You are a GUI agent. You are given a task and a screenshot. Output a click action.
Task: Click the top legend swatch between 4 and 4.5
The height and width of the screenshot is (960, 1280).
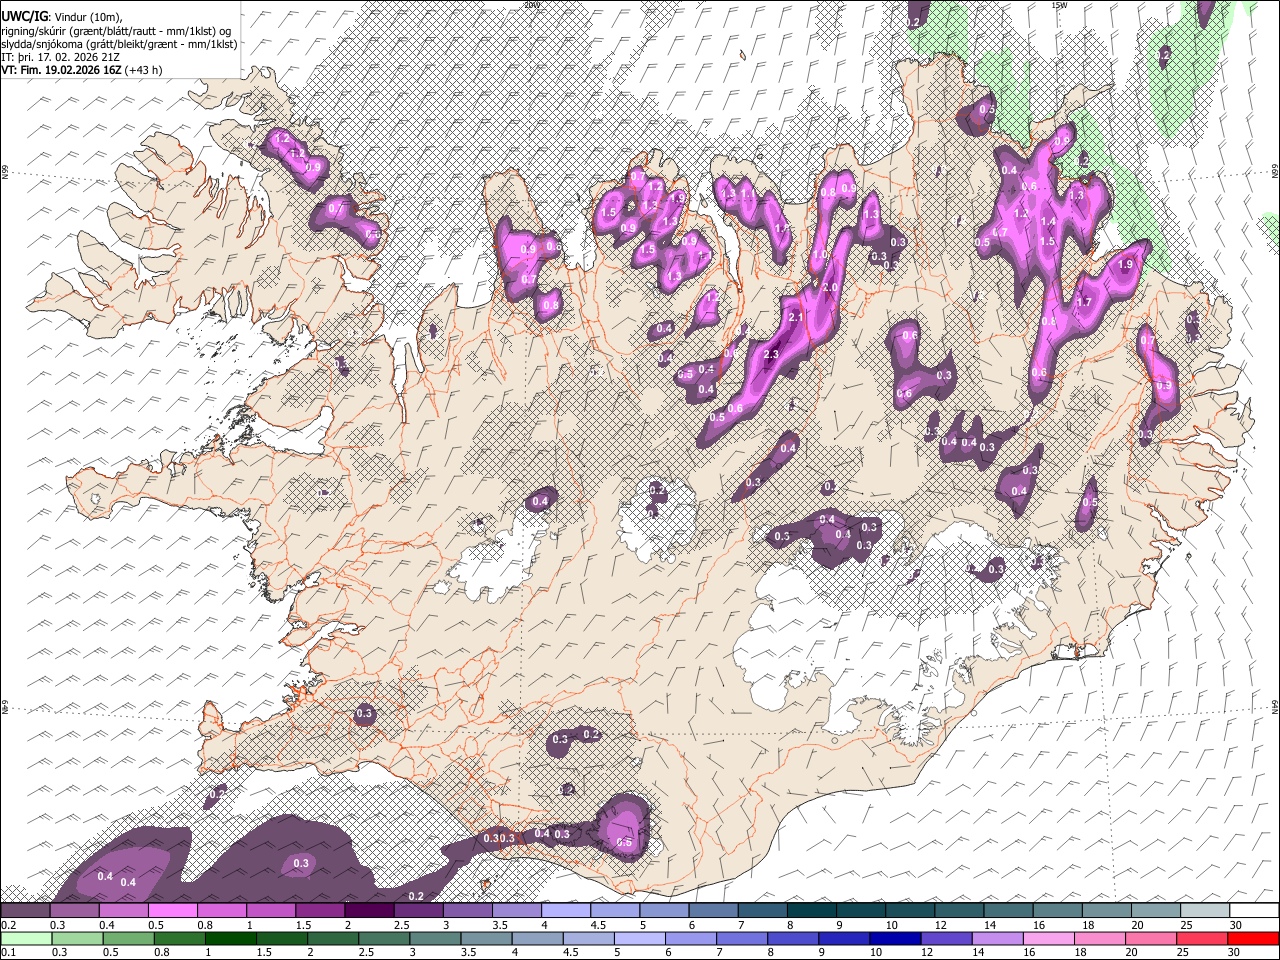pyautogui.click(x=565, y=910)
